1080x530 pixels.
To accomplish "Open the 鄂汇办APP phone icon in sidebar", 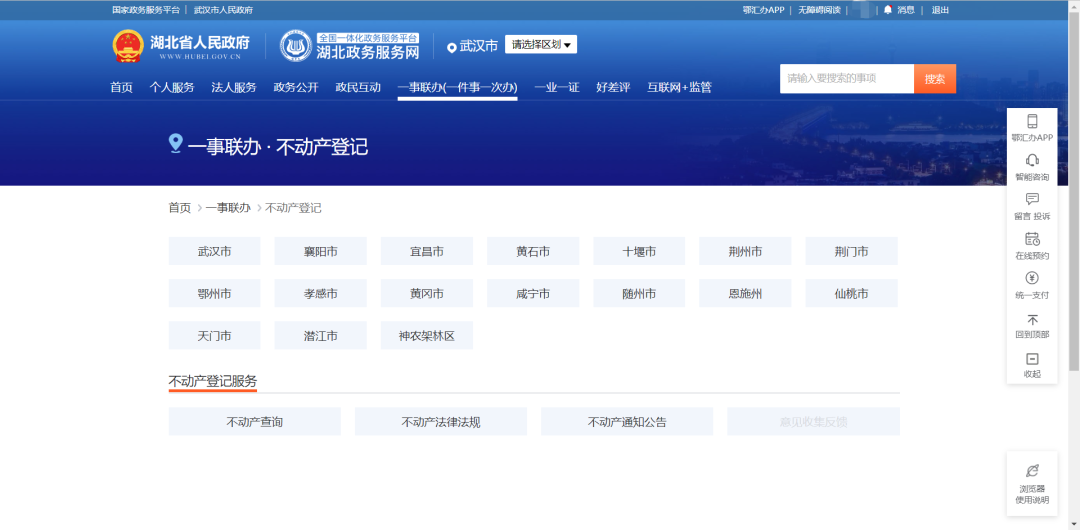I will click(x=1032, y=122).
